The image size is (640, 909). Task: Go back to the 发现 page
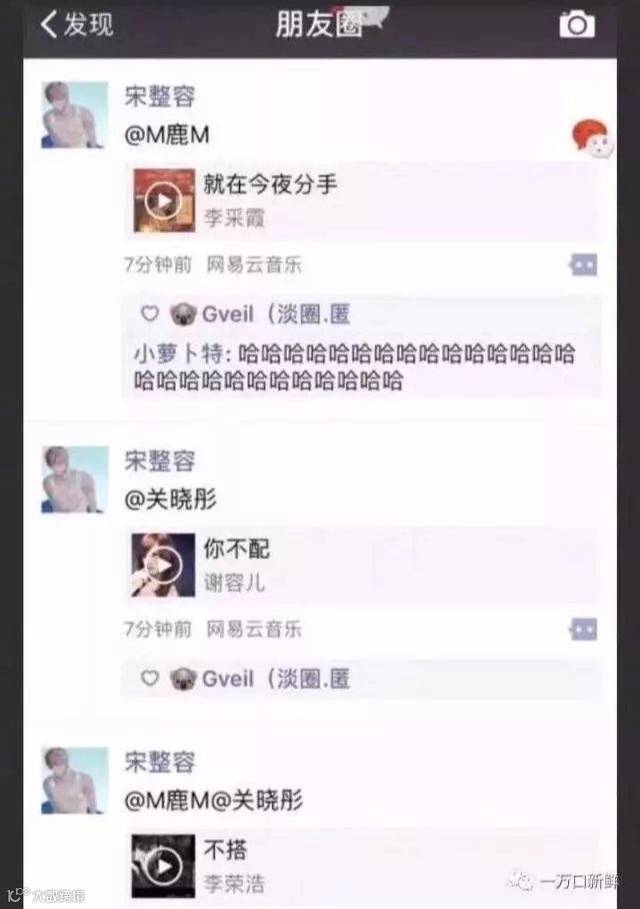click(x=77, y=24)
